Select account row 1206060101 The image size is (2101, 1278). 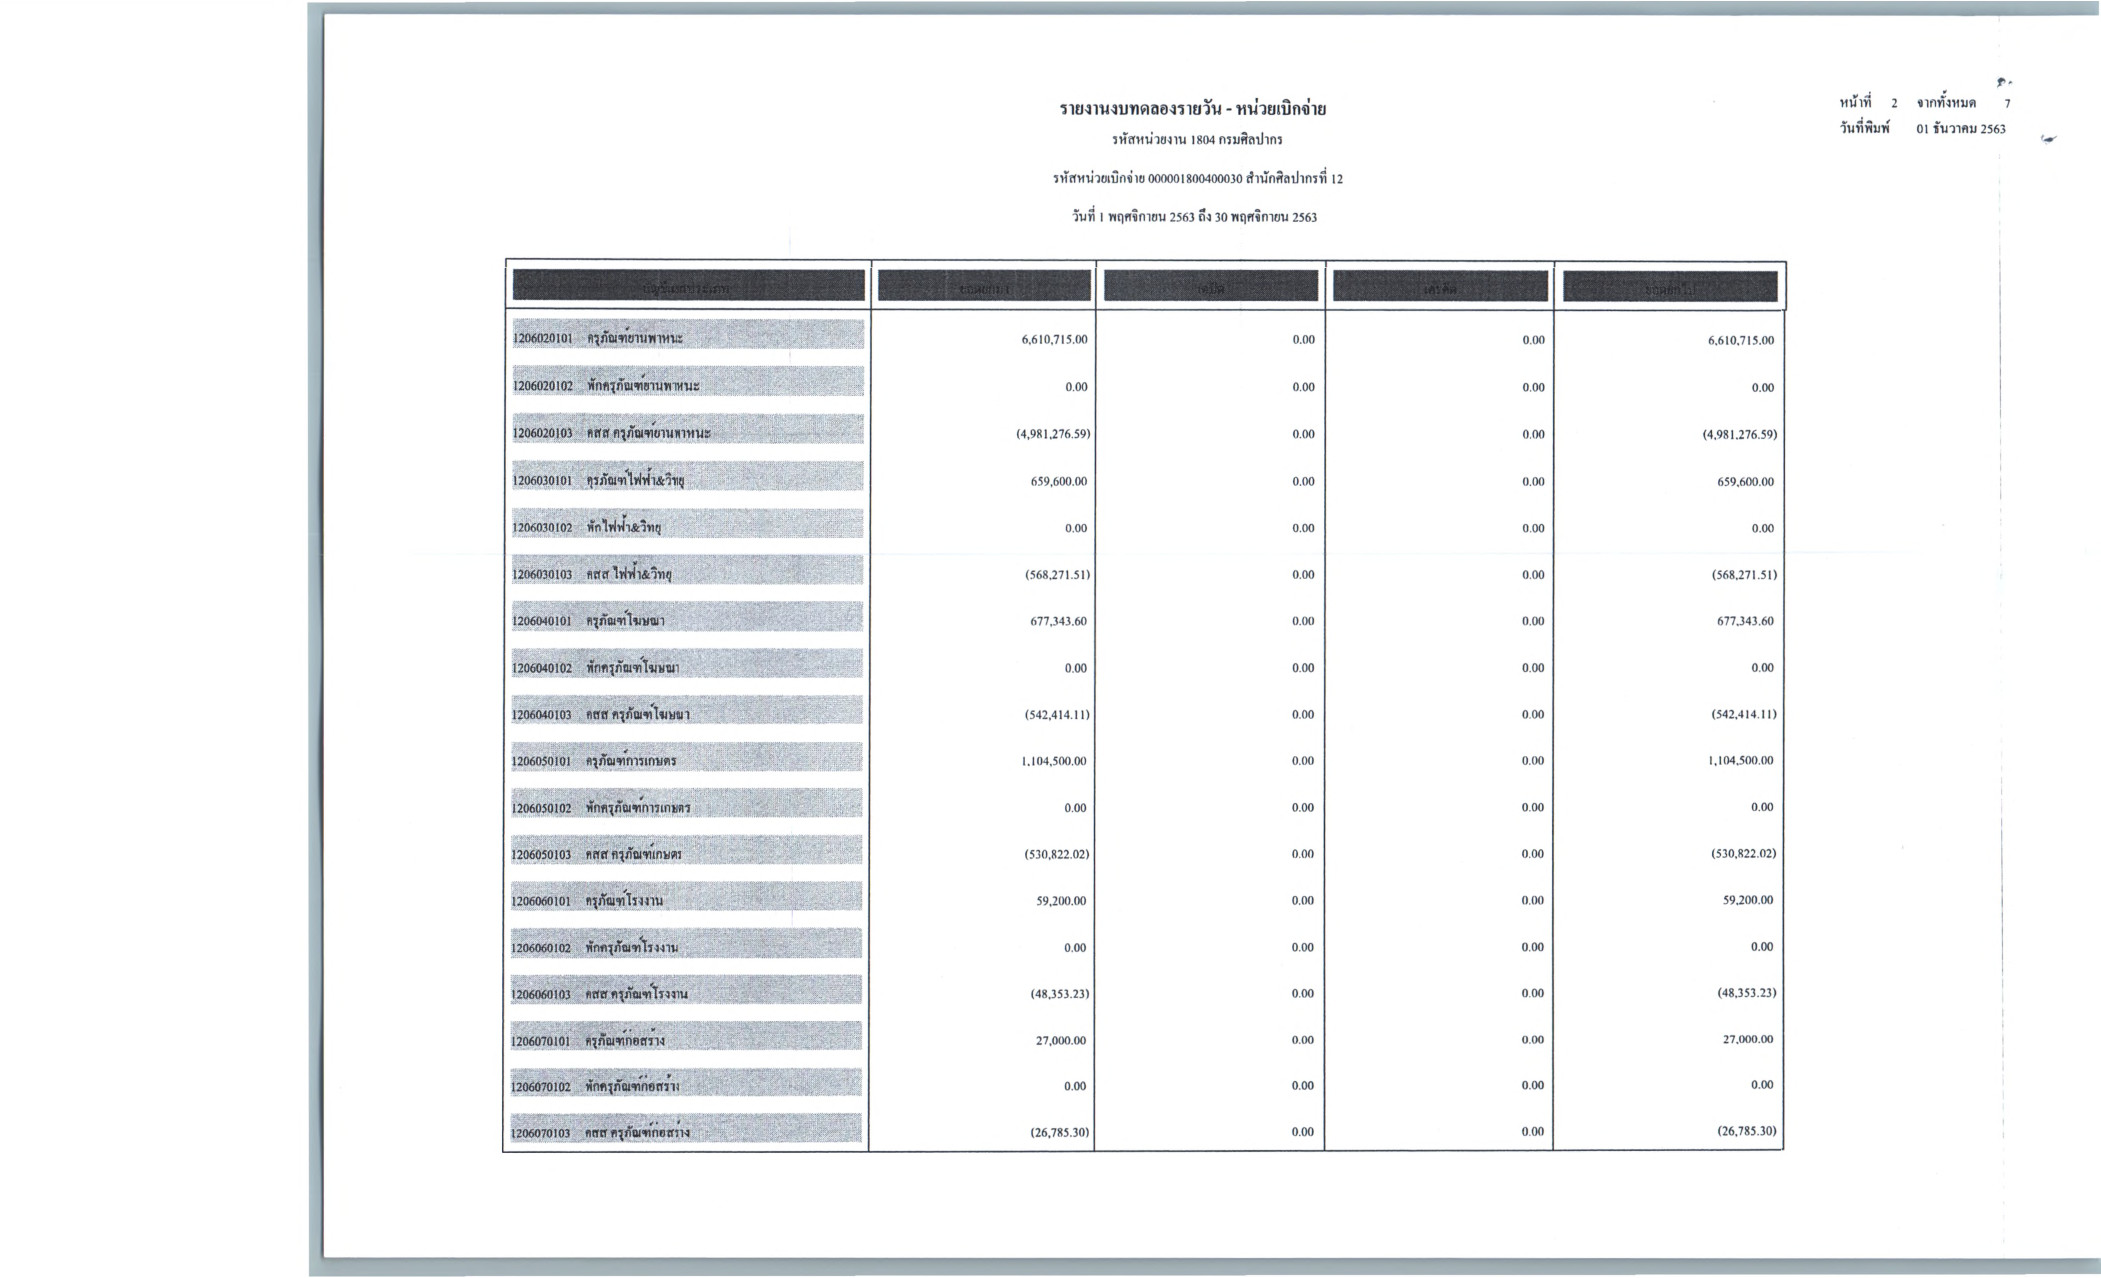(x=687, y=900)
